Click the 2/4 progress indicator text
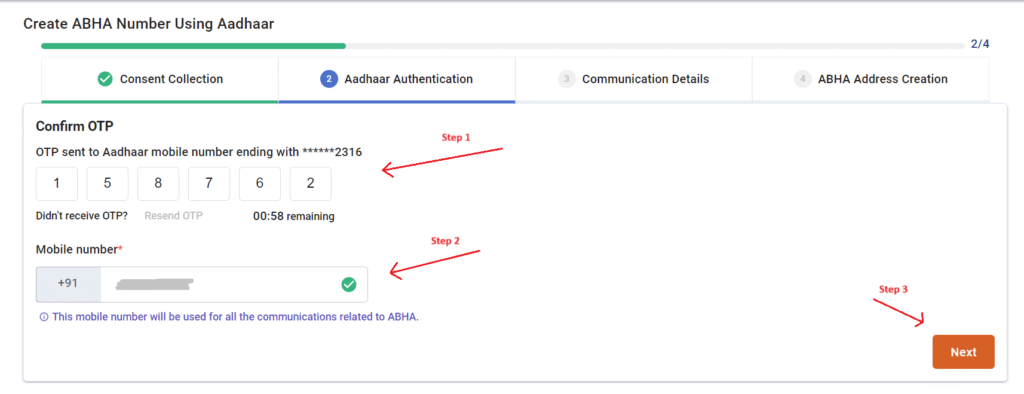1024x394 pixels. [x=980, y=44]
